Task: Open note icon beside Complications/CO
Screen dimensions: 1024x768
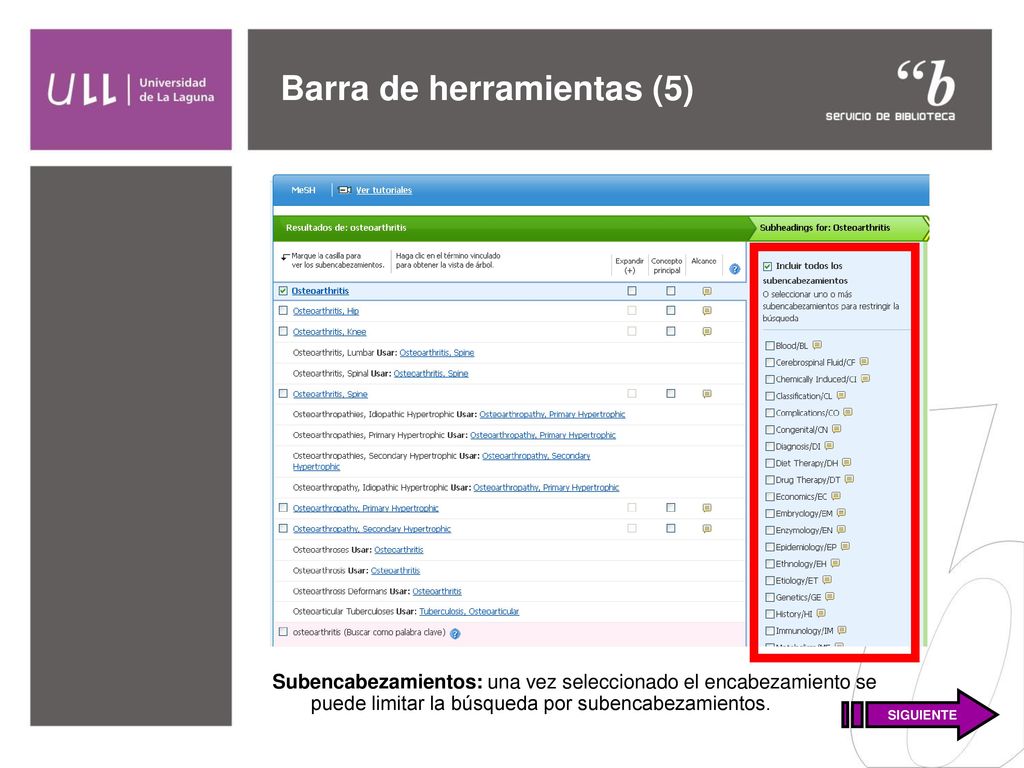Action: (848, 412)
